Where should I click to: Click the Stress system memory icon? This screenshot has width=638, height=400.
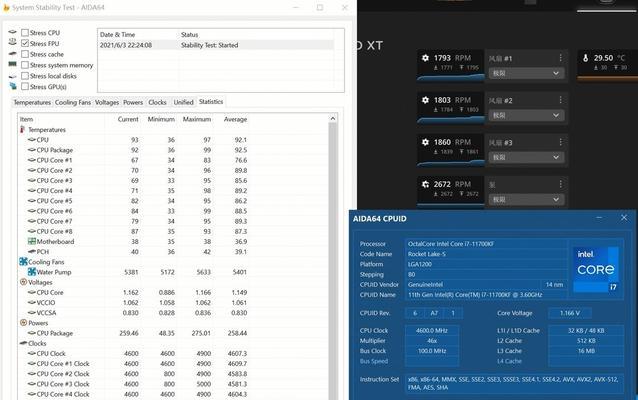(13, 64)
